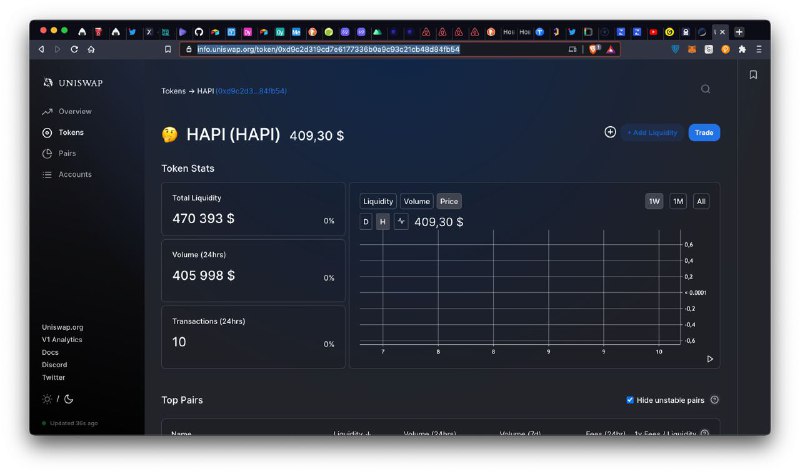
Task: Switch to the GitHub tab
Action: 198,32
